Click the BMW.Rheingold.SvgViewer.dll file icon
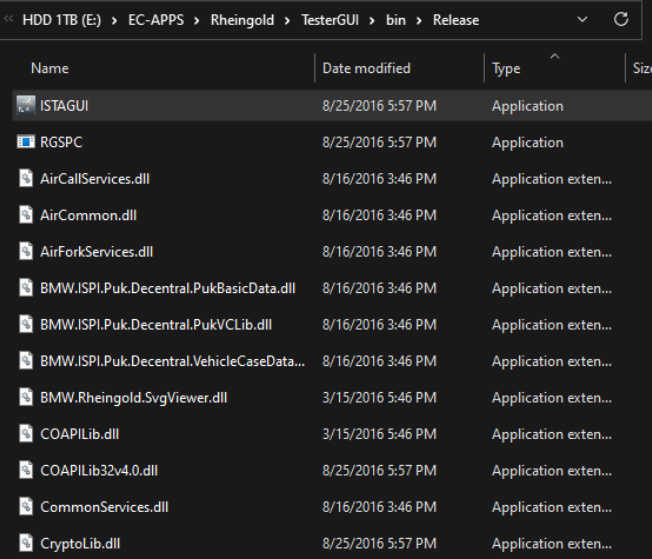 pos(26,398)
